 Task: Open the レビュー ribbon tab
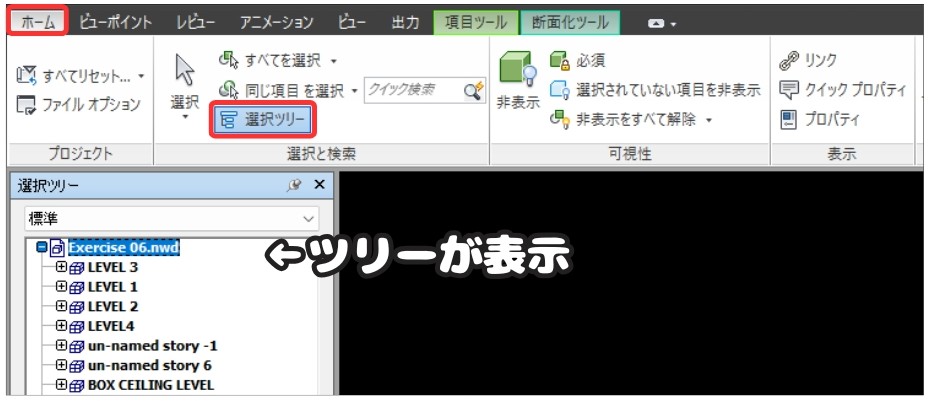[197, 23]
